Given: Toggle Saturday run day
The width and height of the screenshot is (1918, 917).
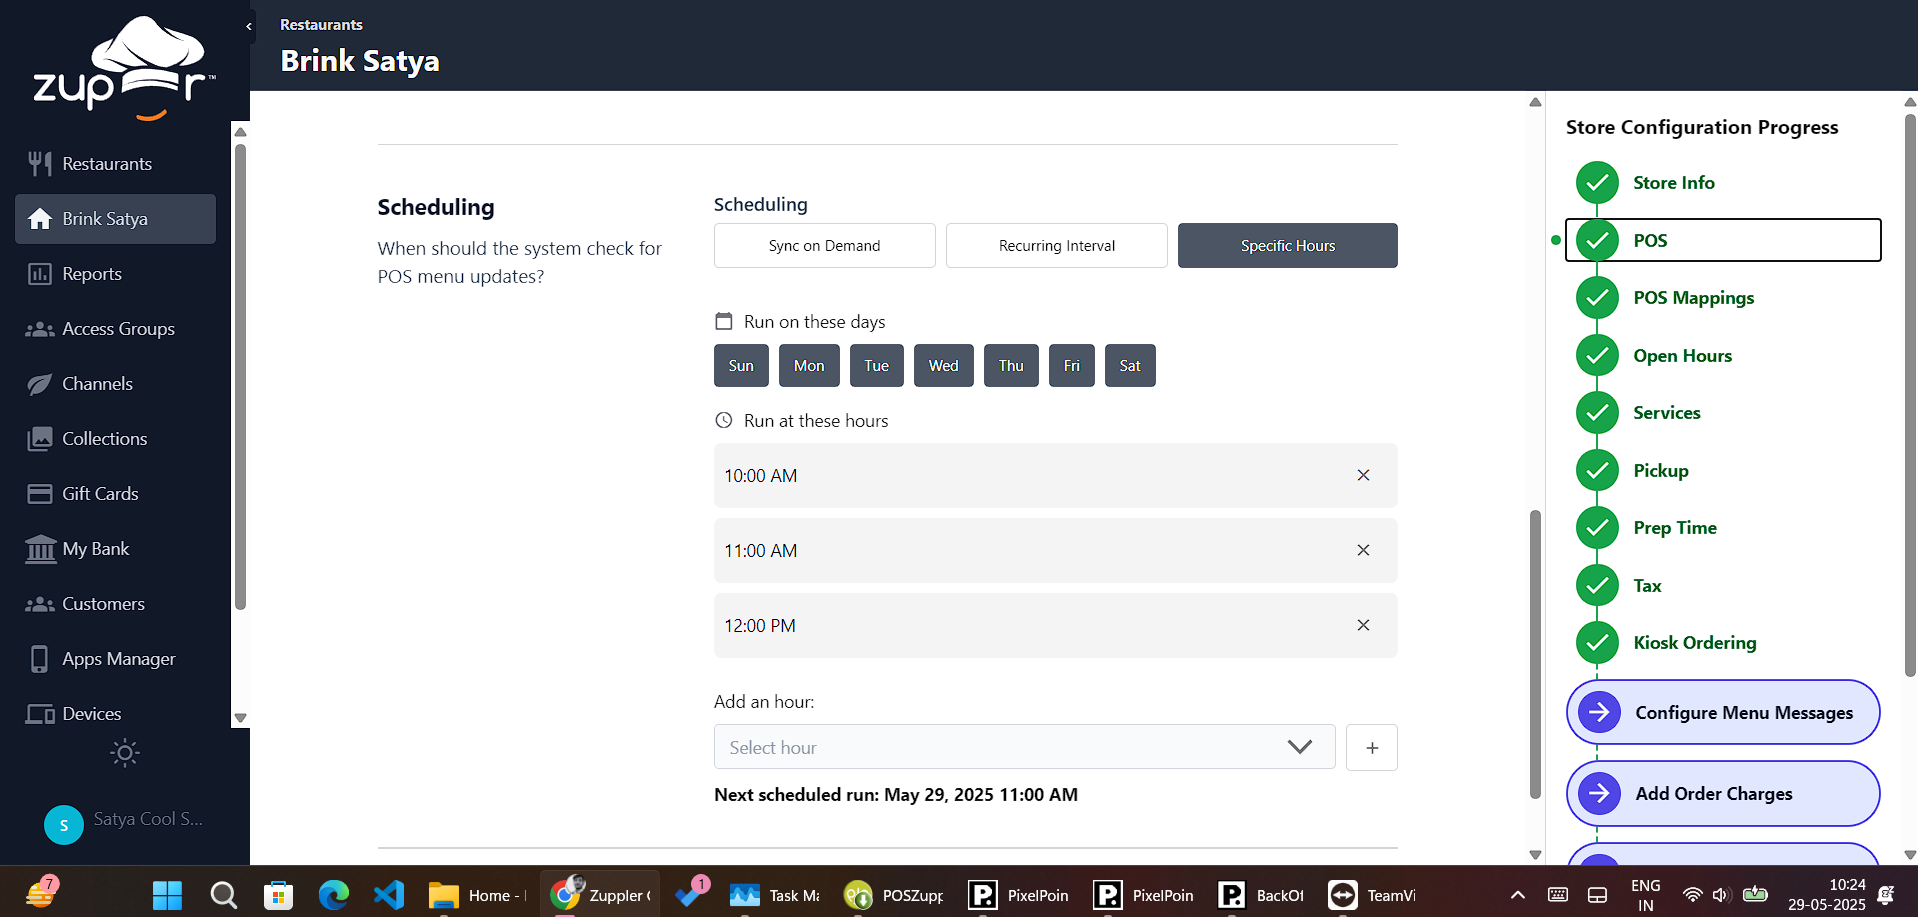Looking at the screenshot, I should pos(1130,366).
